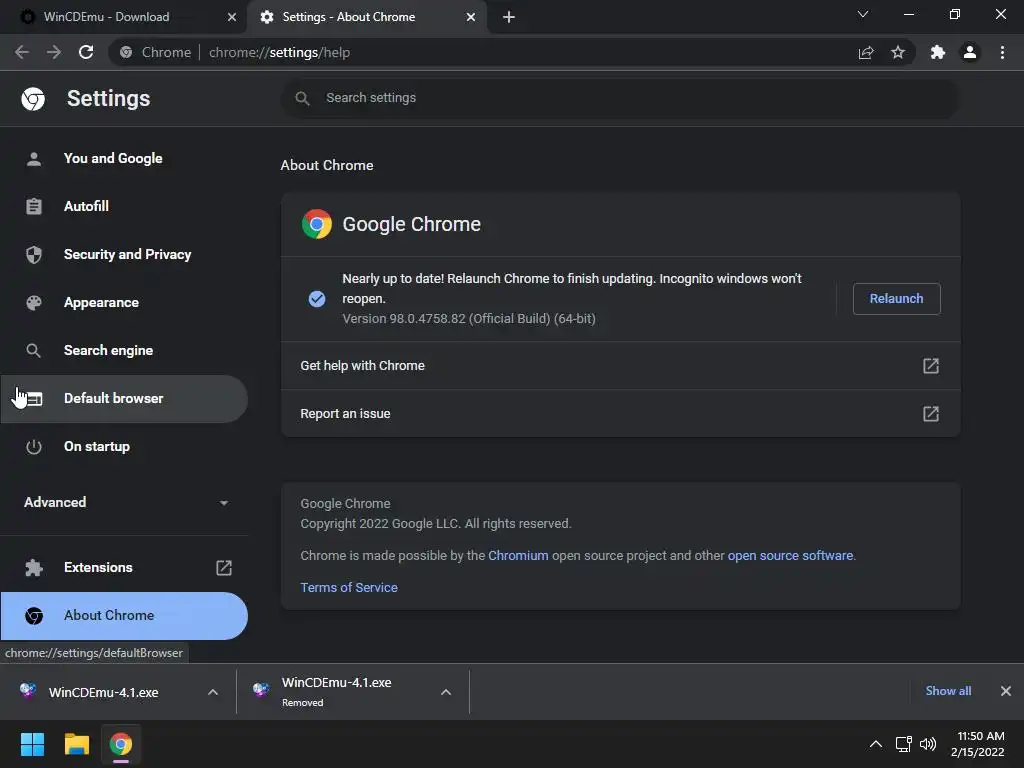Open the tab search dropdown
The image size is (1024, 768).
pos(863,14)
